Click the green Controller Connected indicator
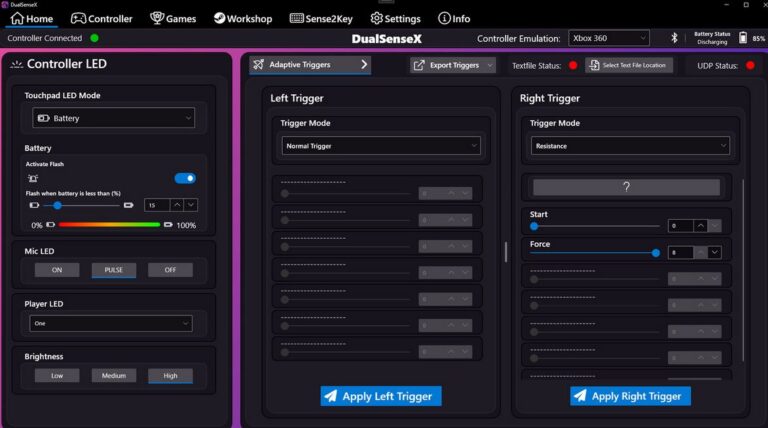The width and height of the screenshot is (768, 428). 95,38
